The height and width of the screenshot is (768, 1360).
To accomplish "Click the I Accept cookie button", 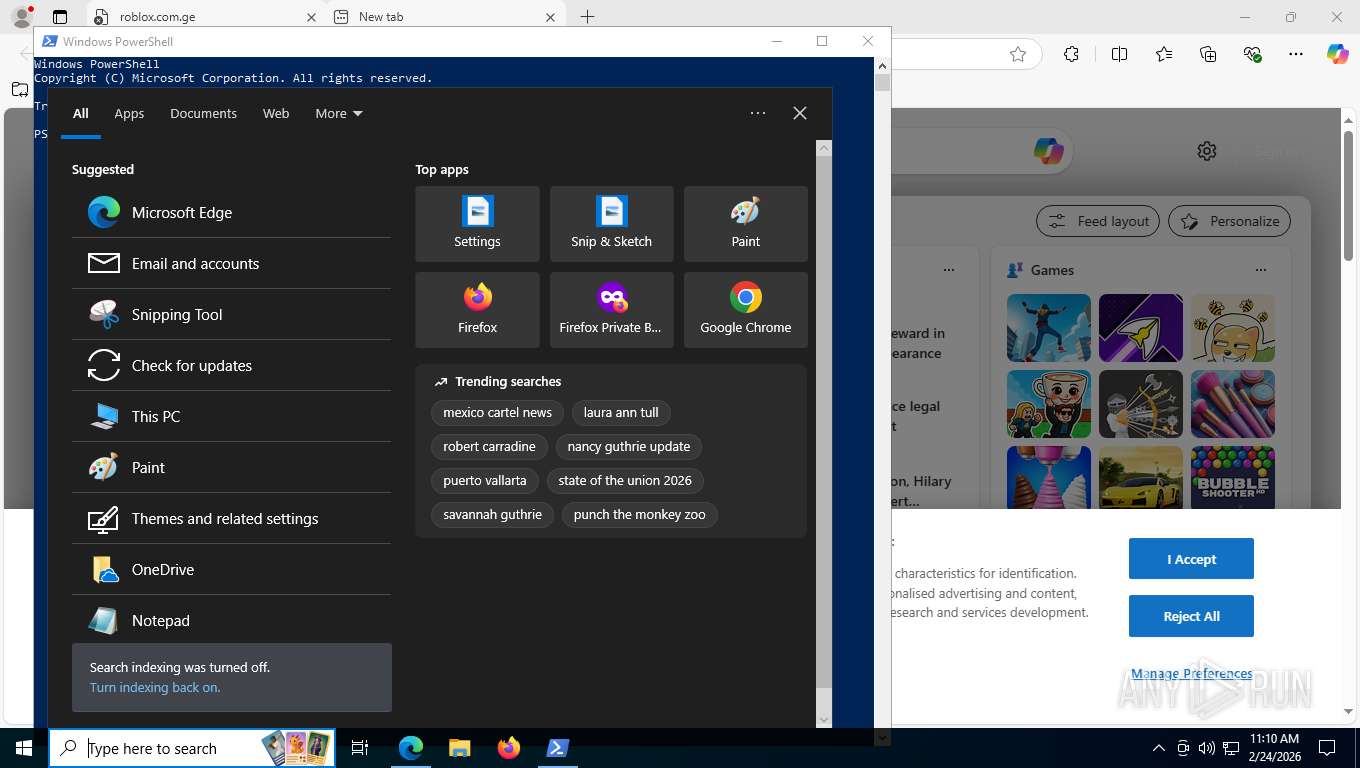I will 1191,559.
